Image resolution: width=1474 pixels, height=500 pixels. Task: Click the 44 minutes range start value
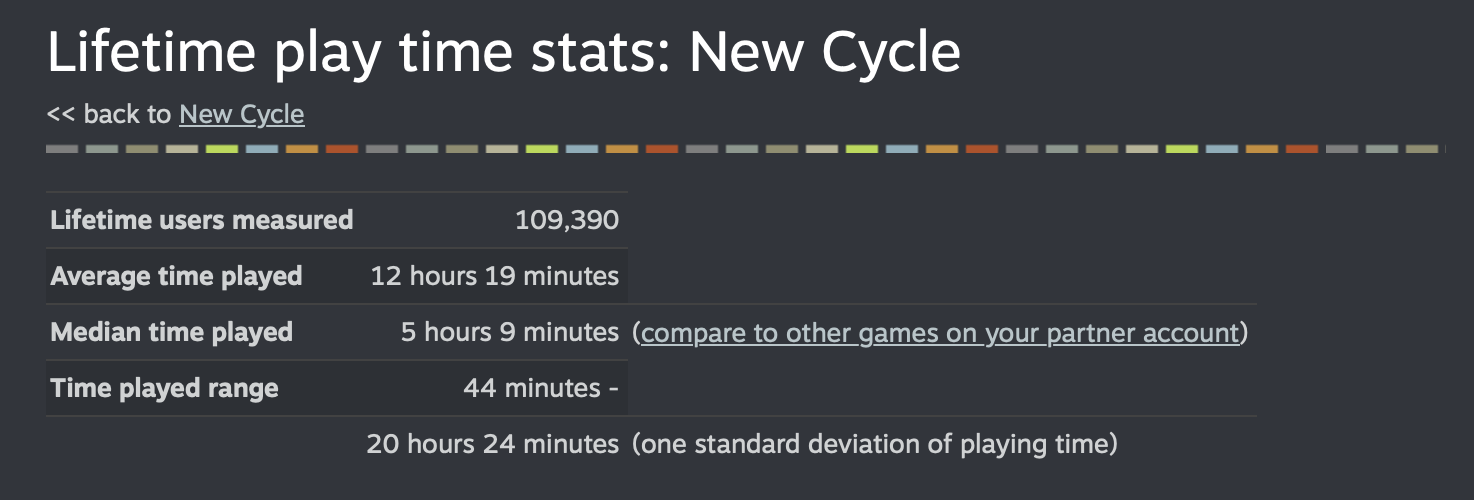click(x=541, y=388)
